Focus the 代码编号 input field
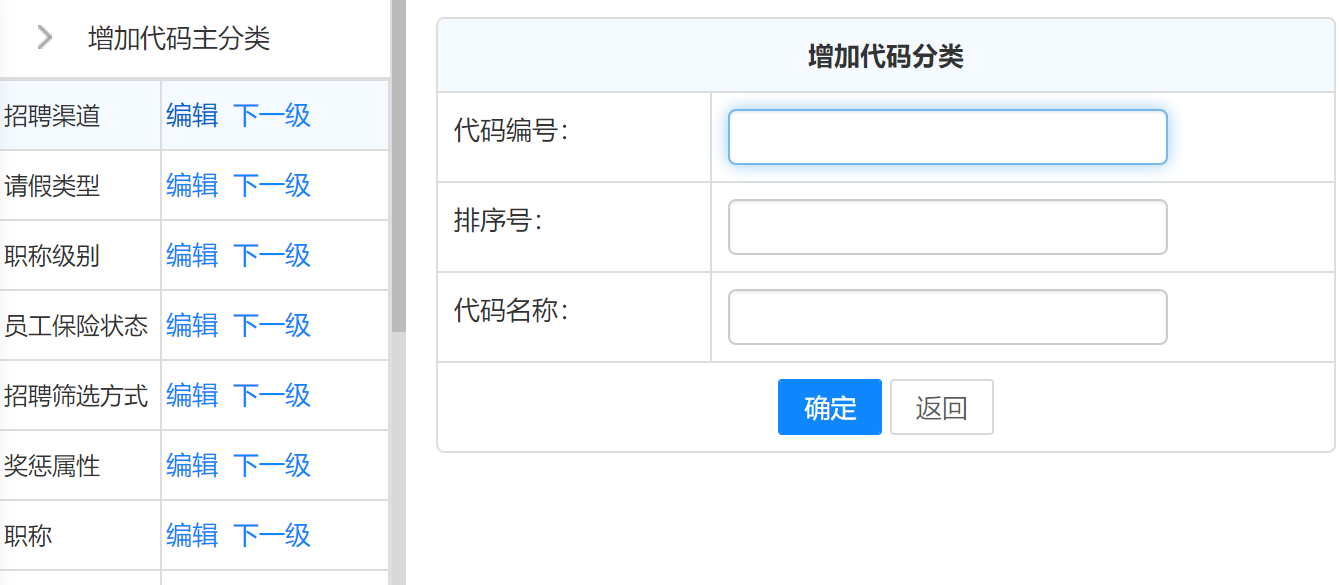 click(947, 137)
